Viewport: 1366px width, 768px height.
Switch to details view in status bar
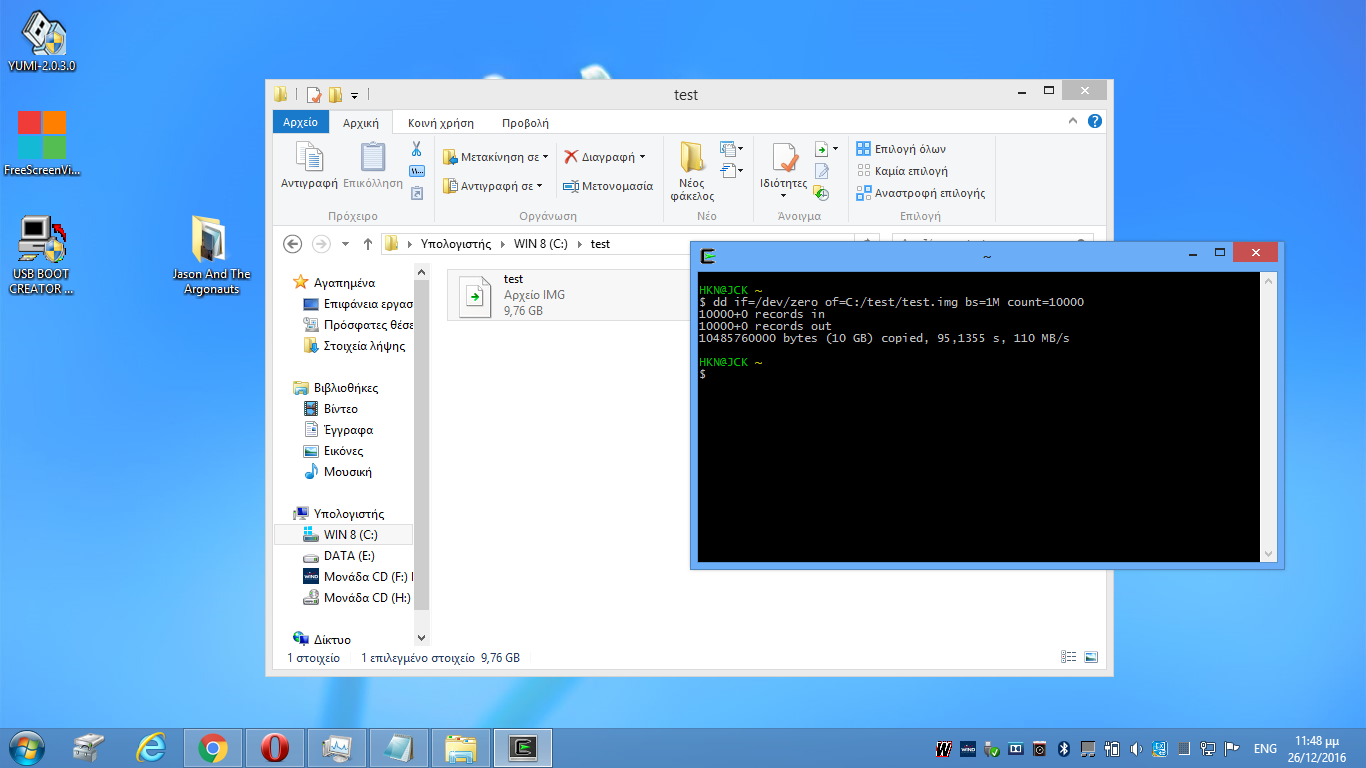click(1068, 657)
